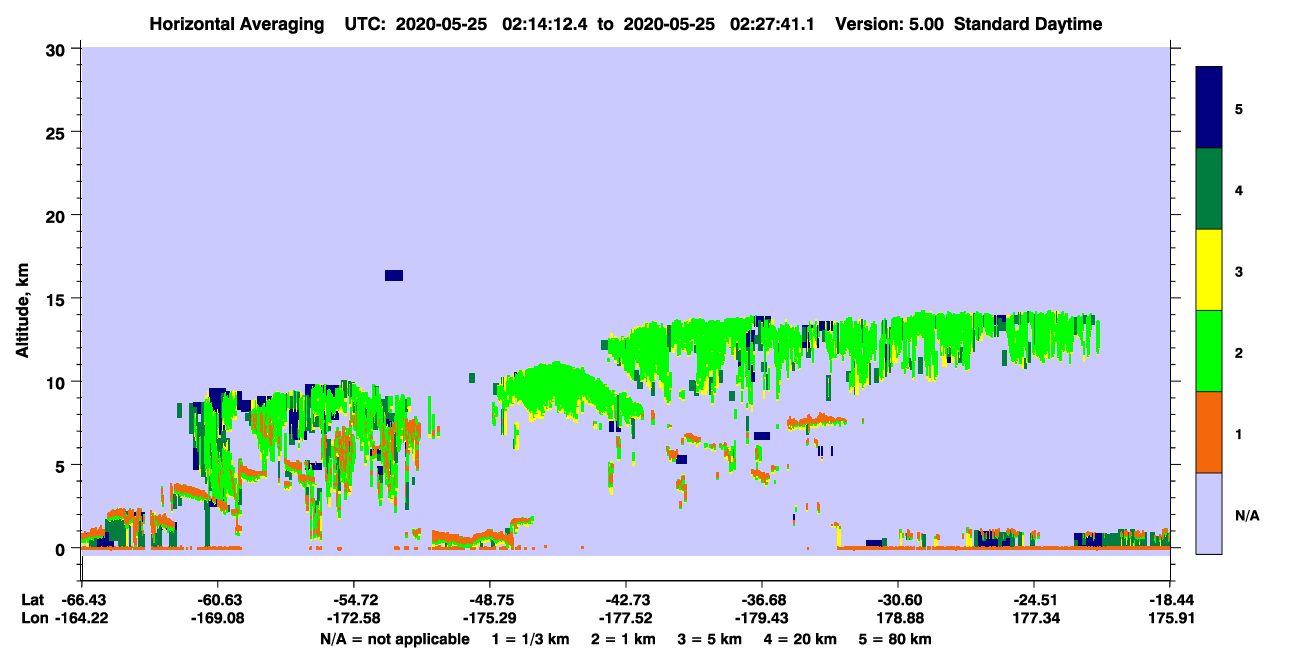
Task: Click the longitude value -177.52
Action: tap(625, 619)
